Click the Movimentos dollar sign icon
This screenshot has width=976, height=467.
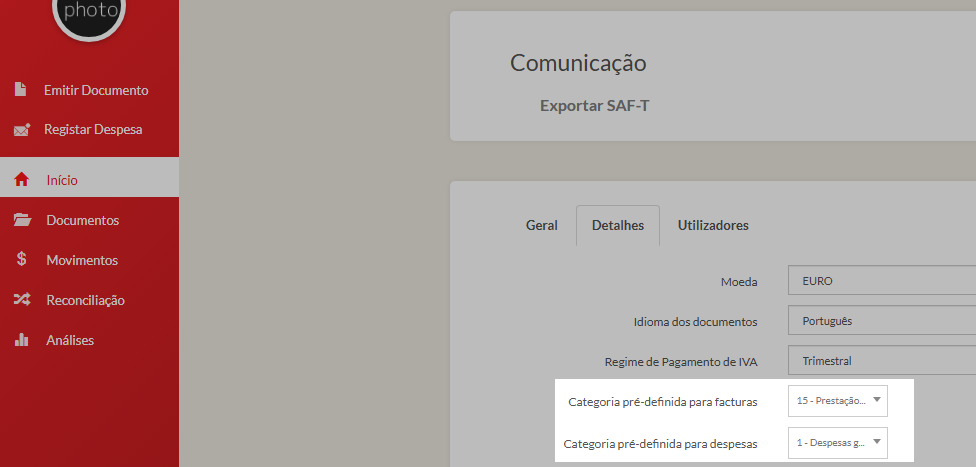click(21, 260)
